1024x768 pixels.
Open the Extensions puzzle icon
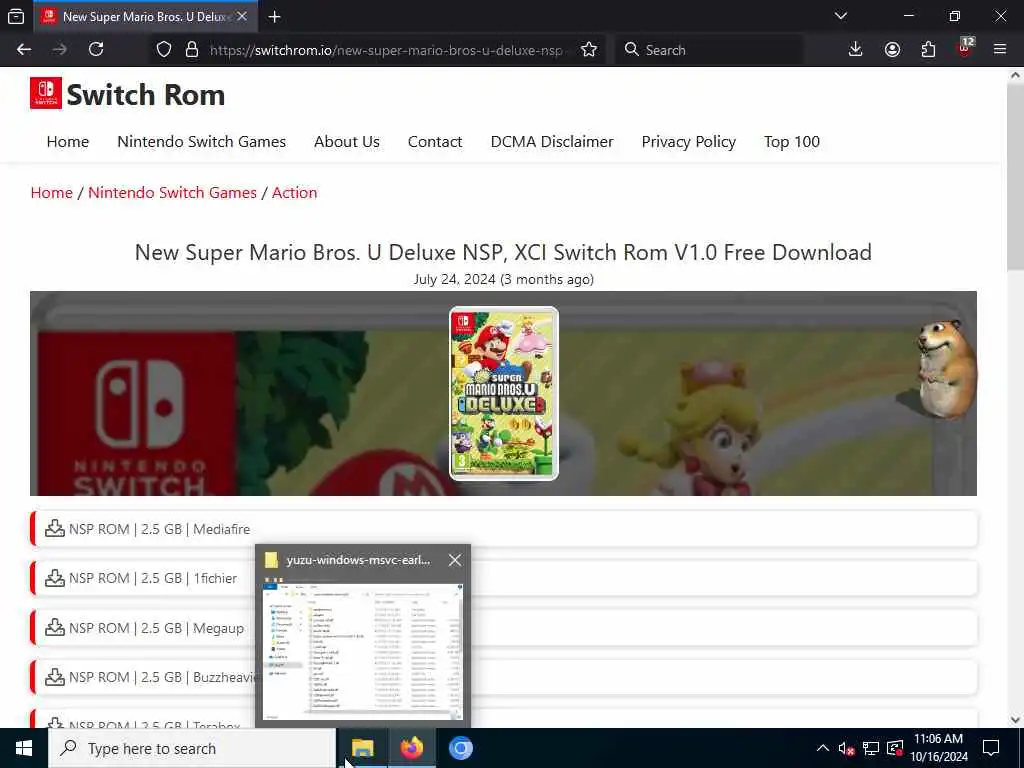(x=928, y=50)
